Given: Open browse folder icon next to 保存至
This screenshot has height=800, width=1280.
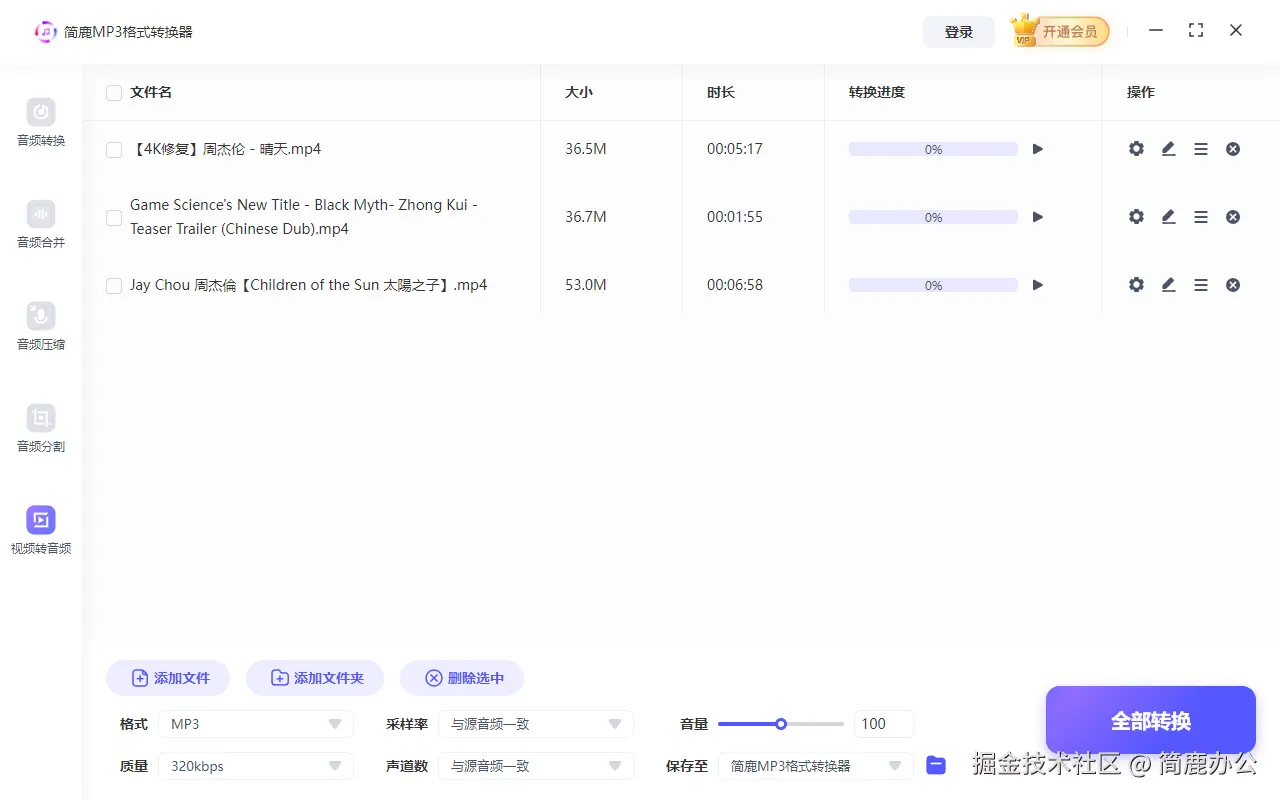Looking at the screenshot, I should click(x=936, y=765).
